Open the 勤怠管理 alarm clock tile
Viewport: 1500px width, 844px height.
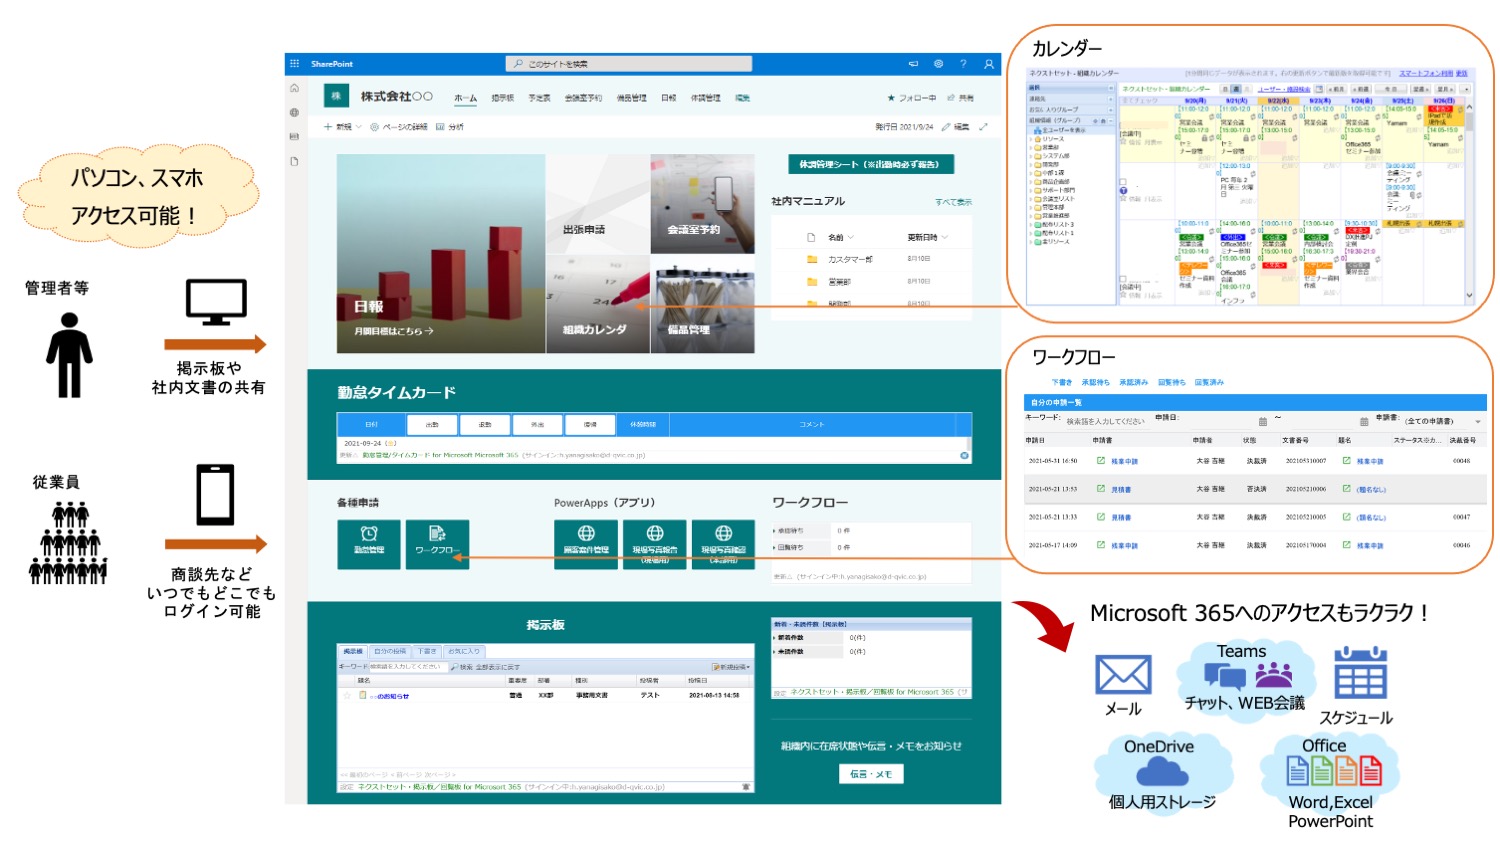click(369, 545)
